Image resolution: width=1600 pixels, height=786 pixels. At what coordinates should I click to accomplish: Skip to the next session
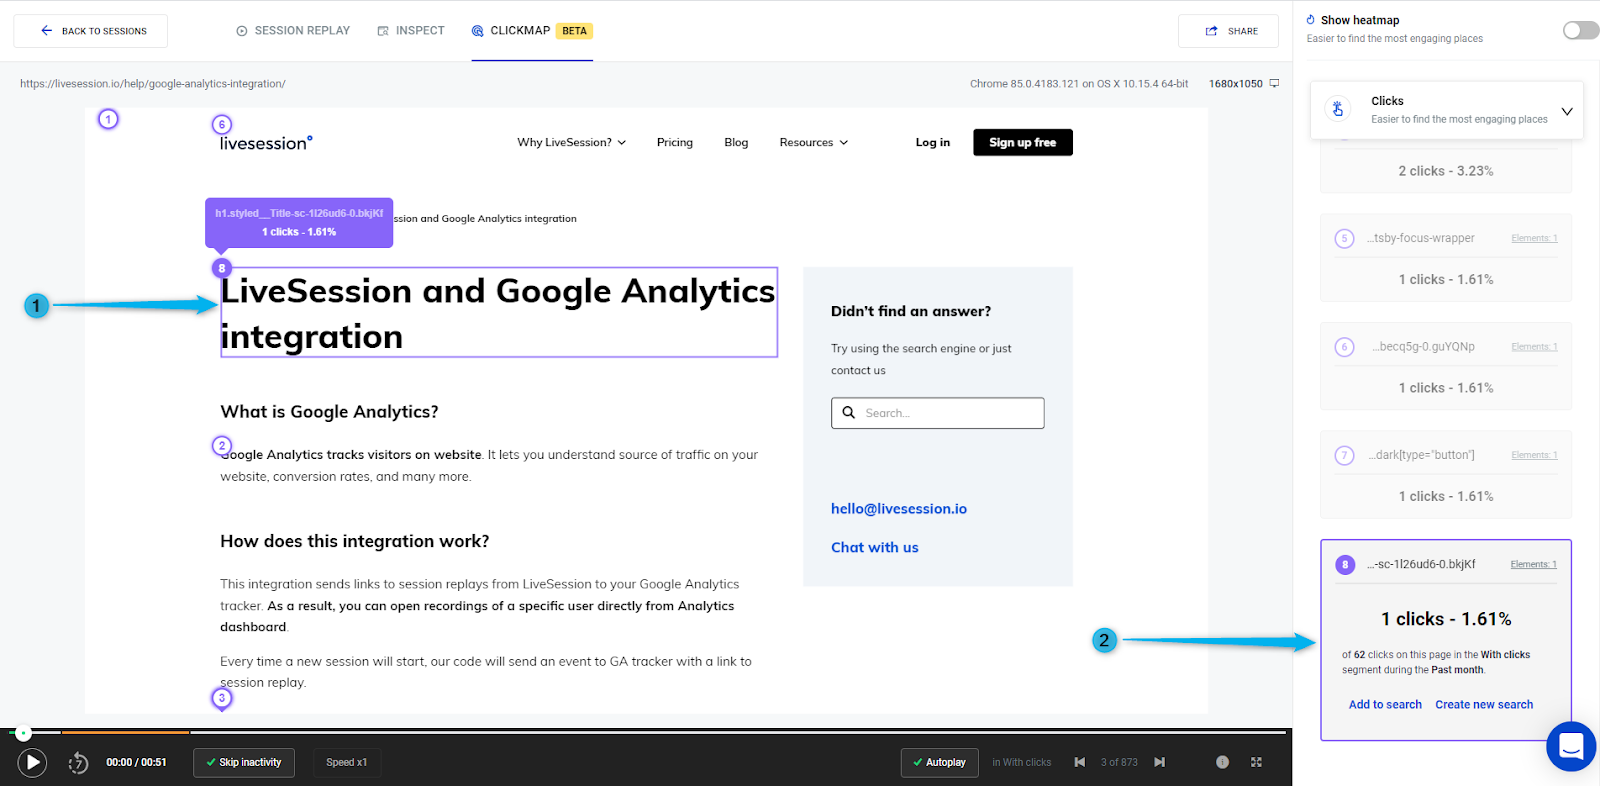(x=1159, y=762)
